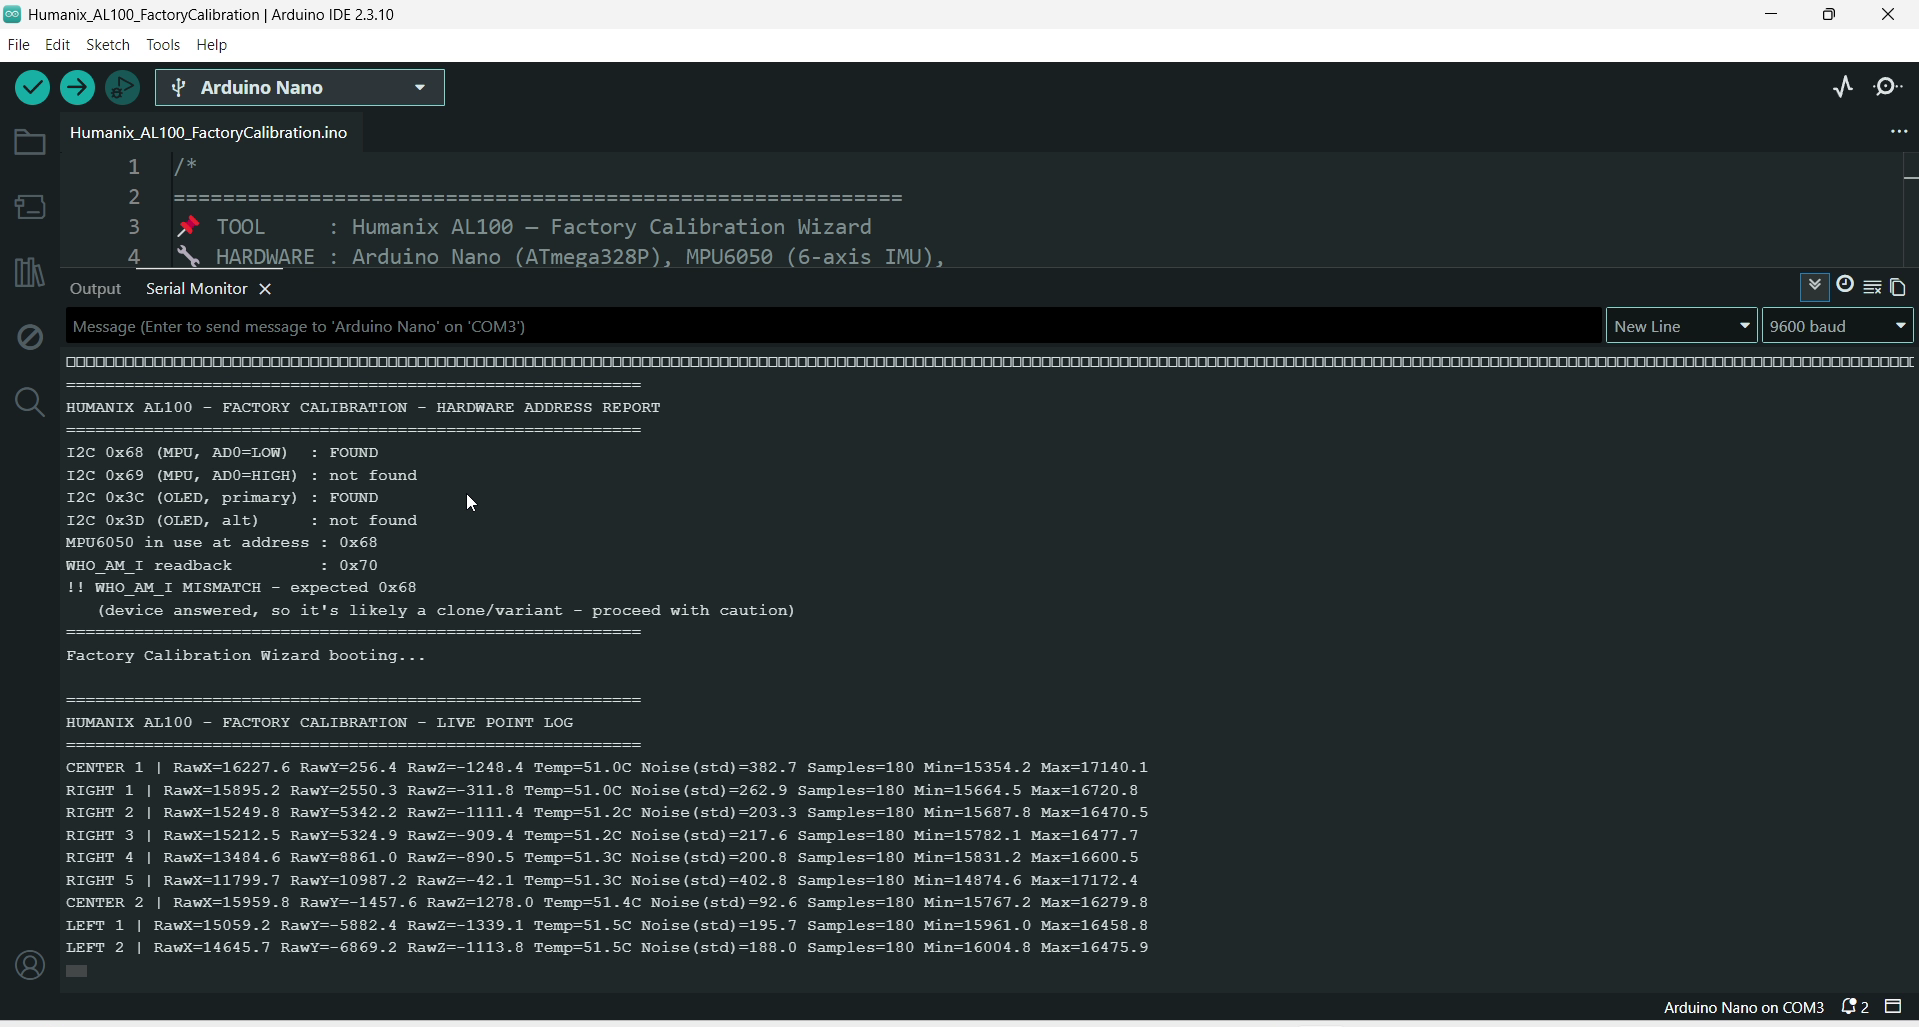The width and height of the screenshot is (1919, 1027).
Task: Click 'Factory Calibration Wizard booting...' line
Action: tap(246, 656)
